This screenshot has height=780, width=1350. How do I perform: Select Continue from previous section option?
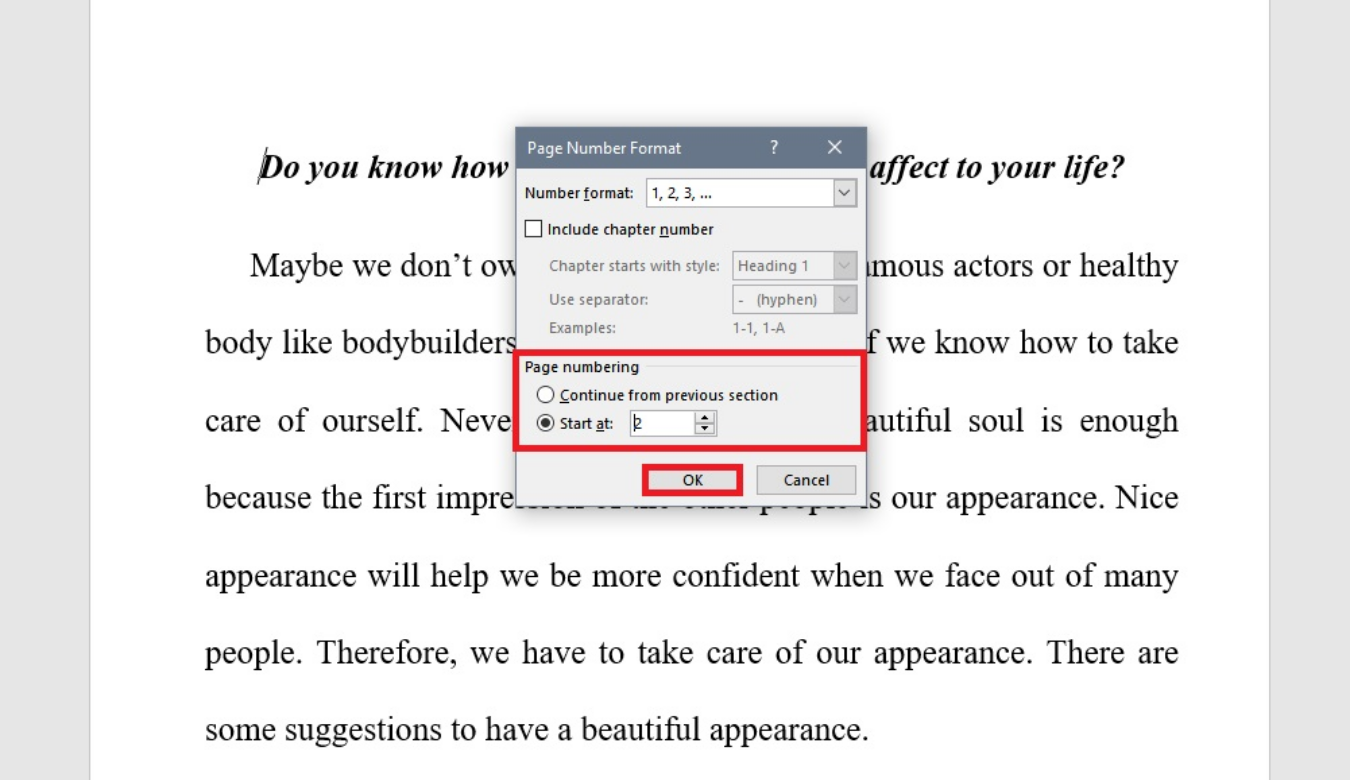pos(545,395)
